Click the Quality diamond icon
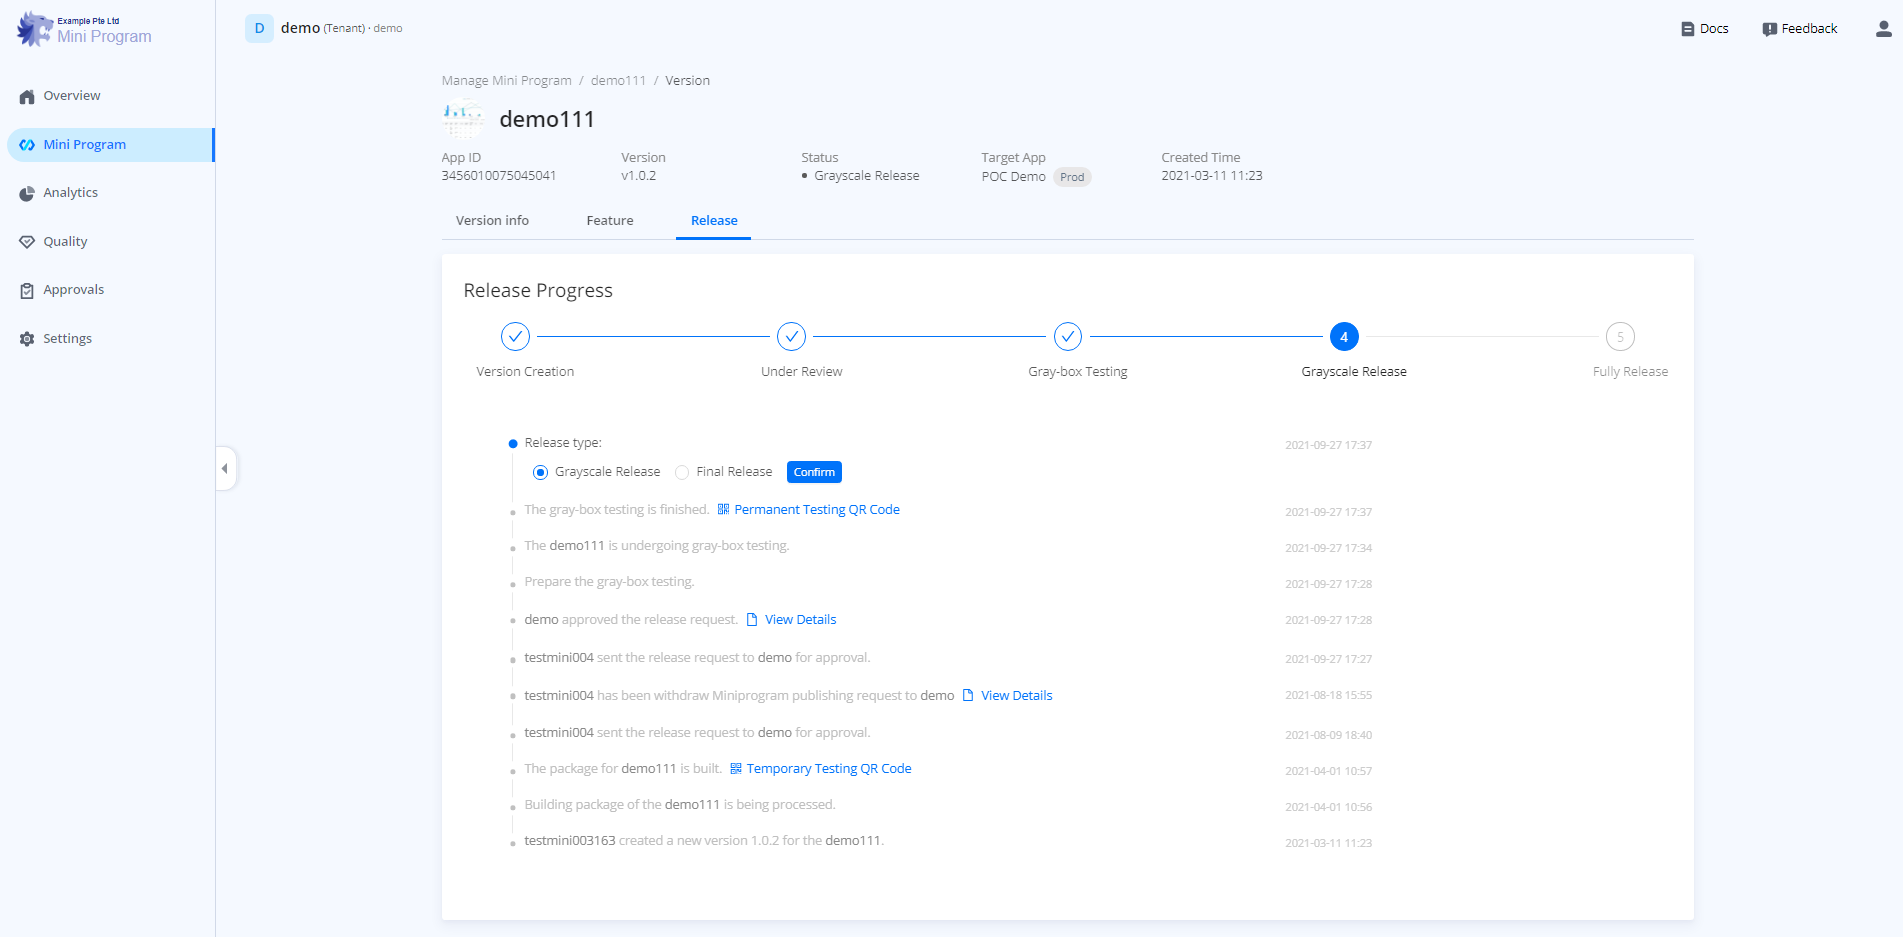This screenshot has height=937, width=1903. tap(27, 242)
